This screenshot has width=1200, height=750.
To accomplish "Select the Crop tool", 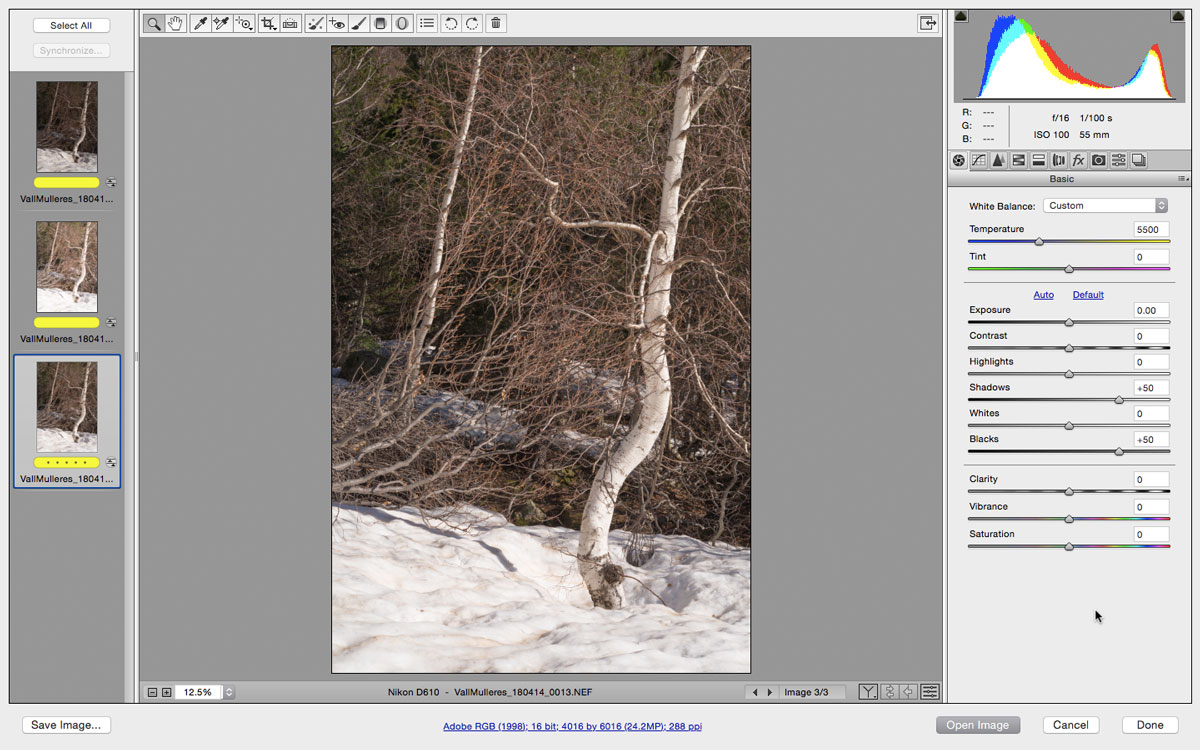I will [268, 23].
